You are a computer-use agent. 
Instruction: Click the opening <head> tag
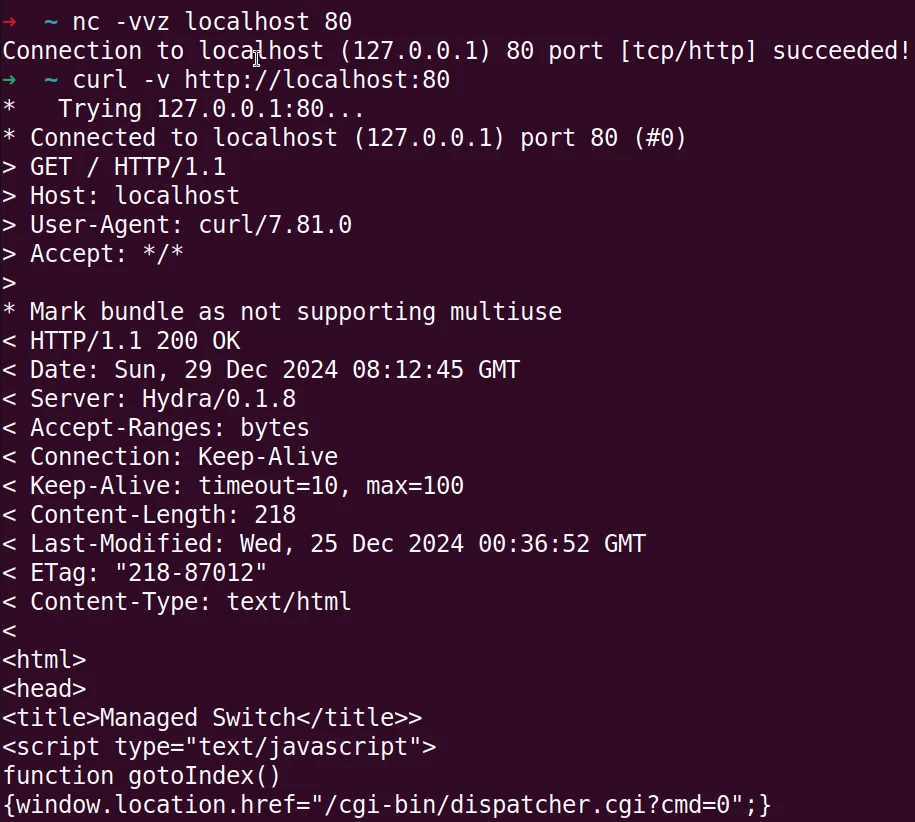[44, 688]
